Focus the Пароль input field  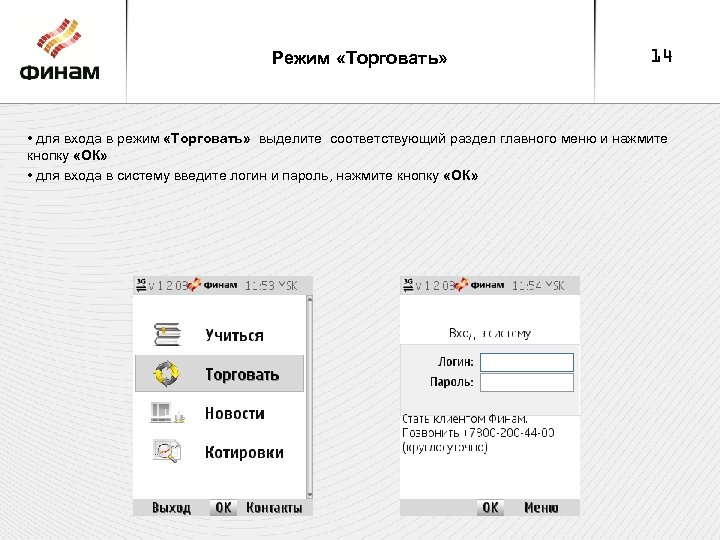point(527,382)
